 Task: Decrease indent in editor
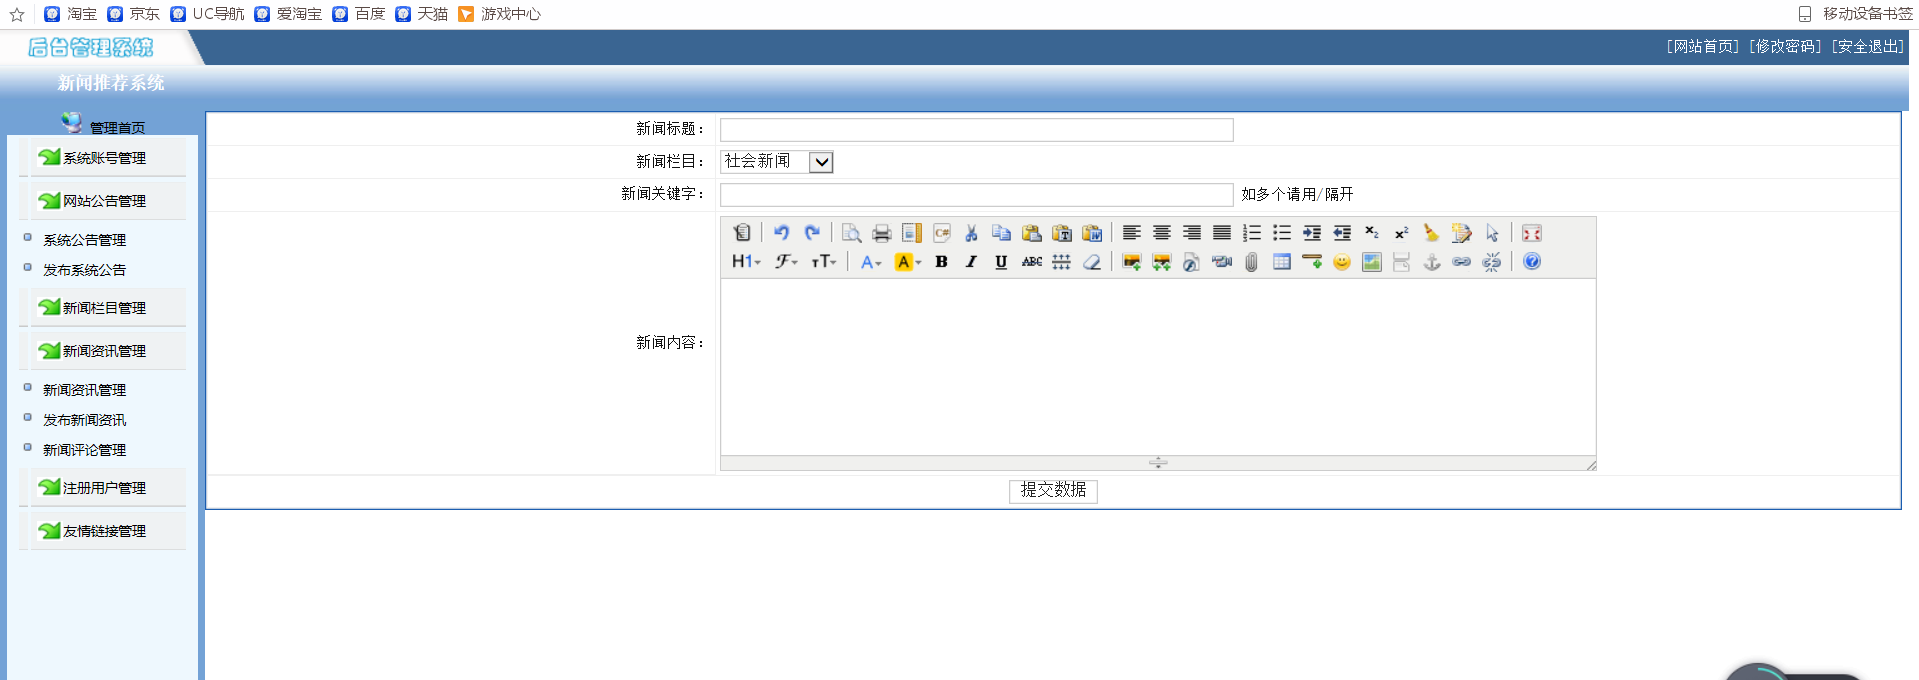[x=1342, y=233]
